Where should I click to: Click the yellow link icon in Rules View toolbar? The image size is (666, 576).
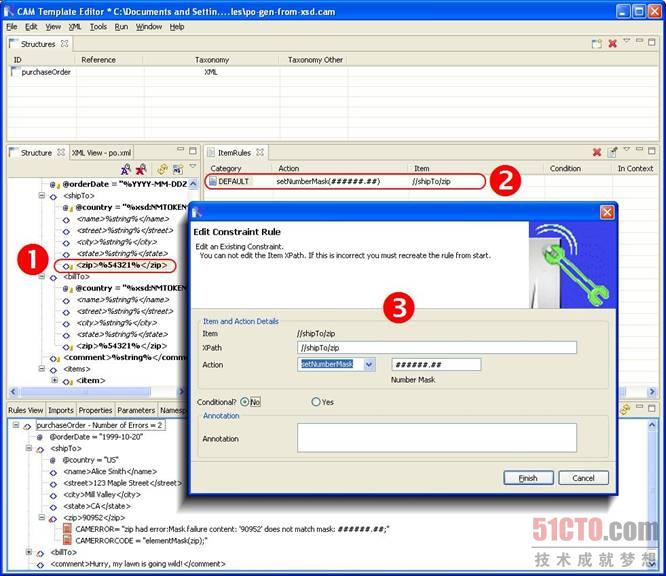pyautogui.click(x=625, y=409)
